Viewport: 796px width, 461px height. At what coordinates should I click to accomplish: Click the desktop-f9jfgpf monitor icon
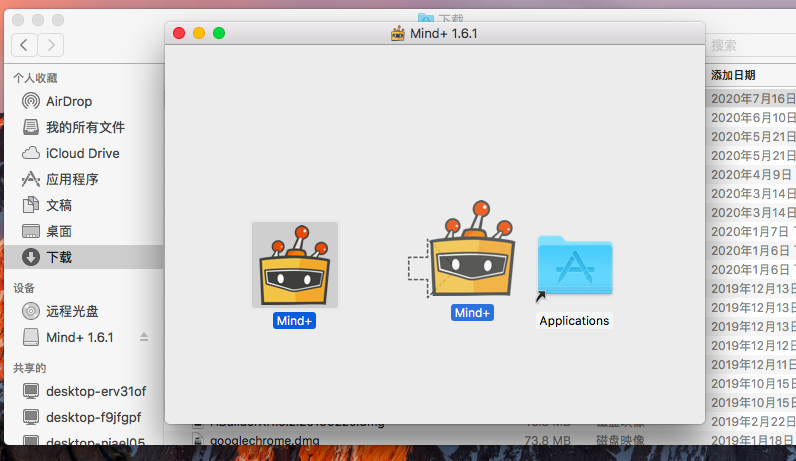31,417
